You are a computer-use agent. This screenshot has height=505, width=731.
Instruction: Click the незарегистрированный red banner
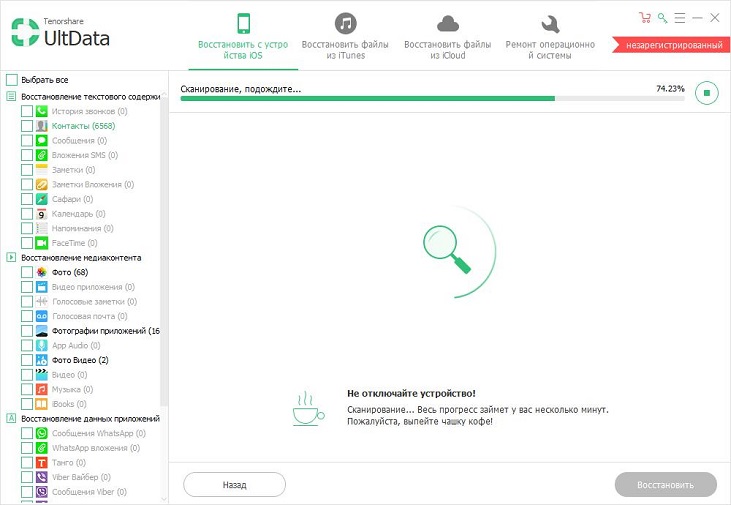click(x=671, y=45)
